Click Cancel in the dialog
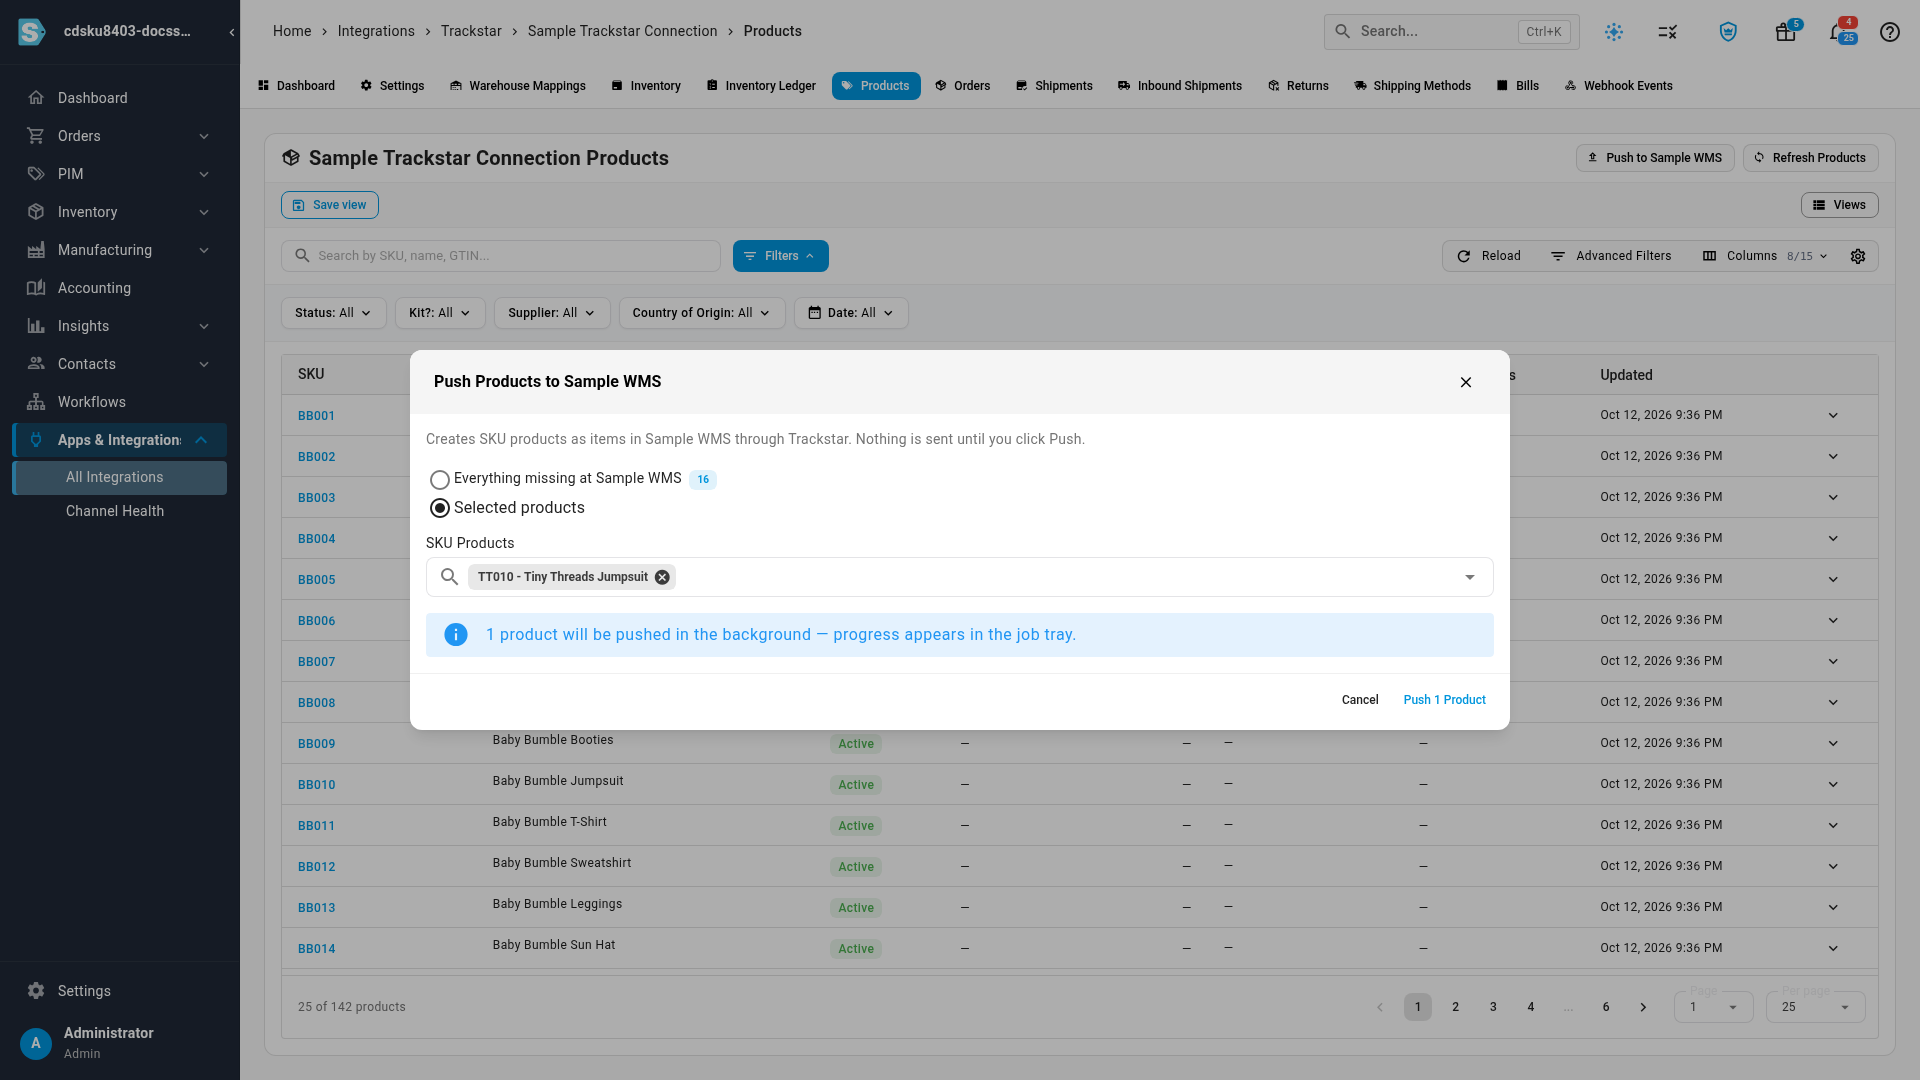This screenshot has width=1920, height=1080. pos(1360,700)
